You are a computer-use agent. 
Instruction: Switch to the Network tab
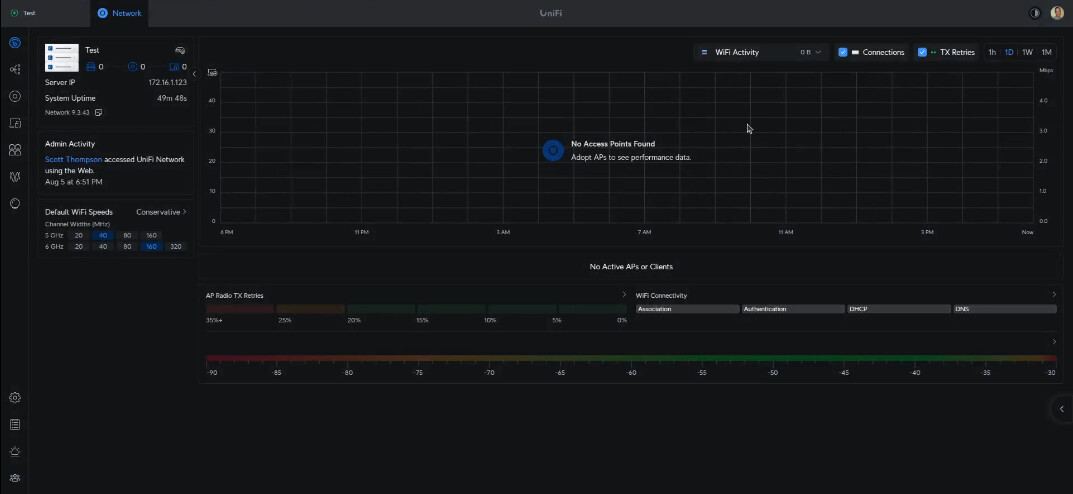(119, 13)
